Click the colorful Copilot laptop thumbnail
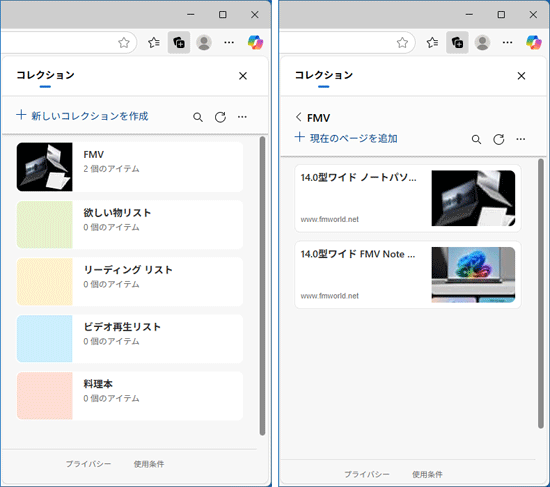This screenshot has width=550, height=487. click(x=473, y=275)
